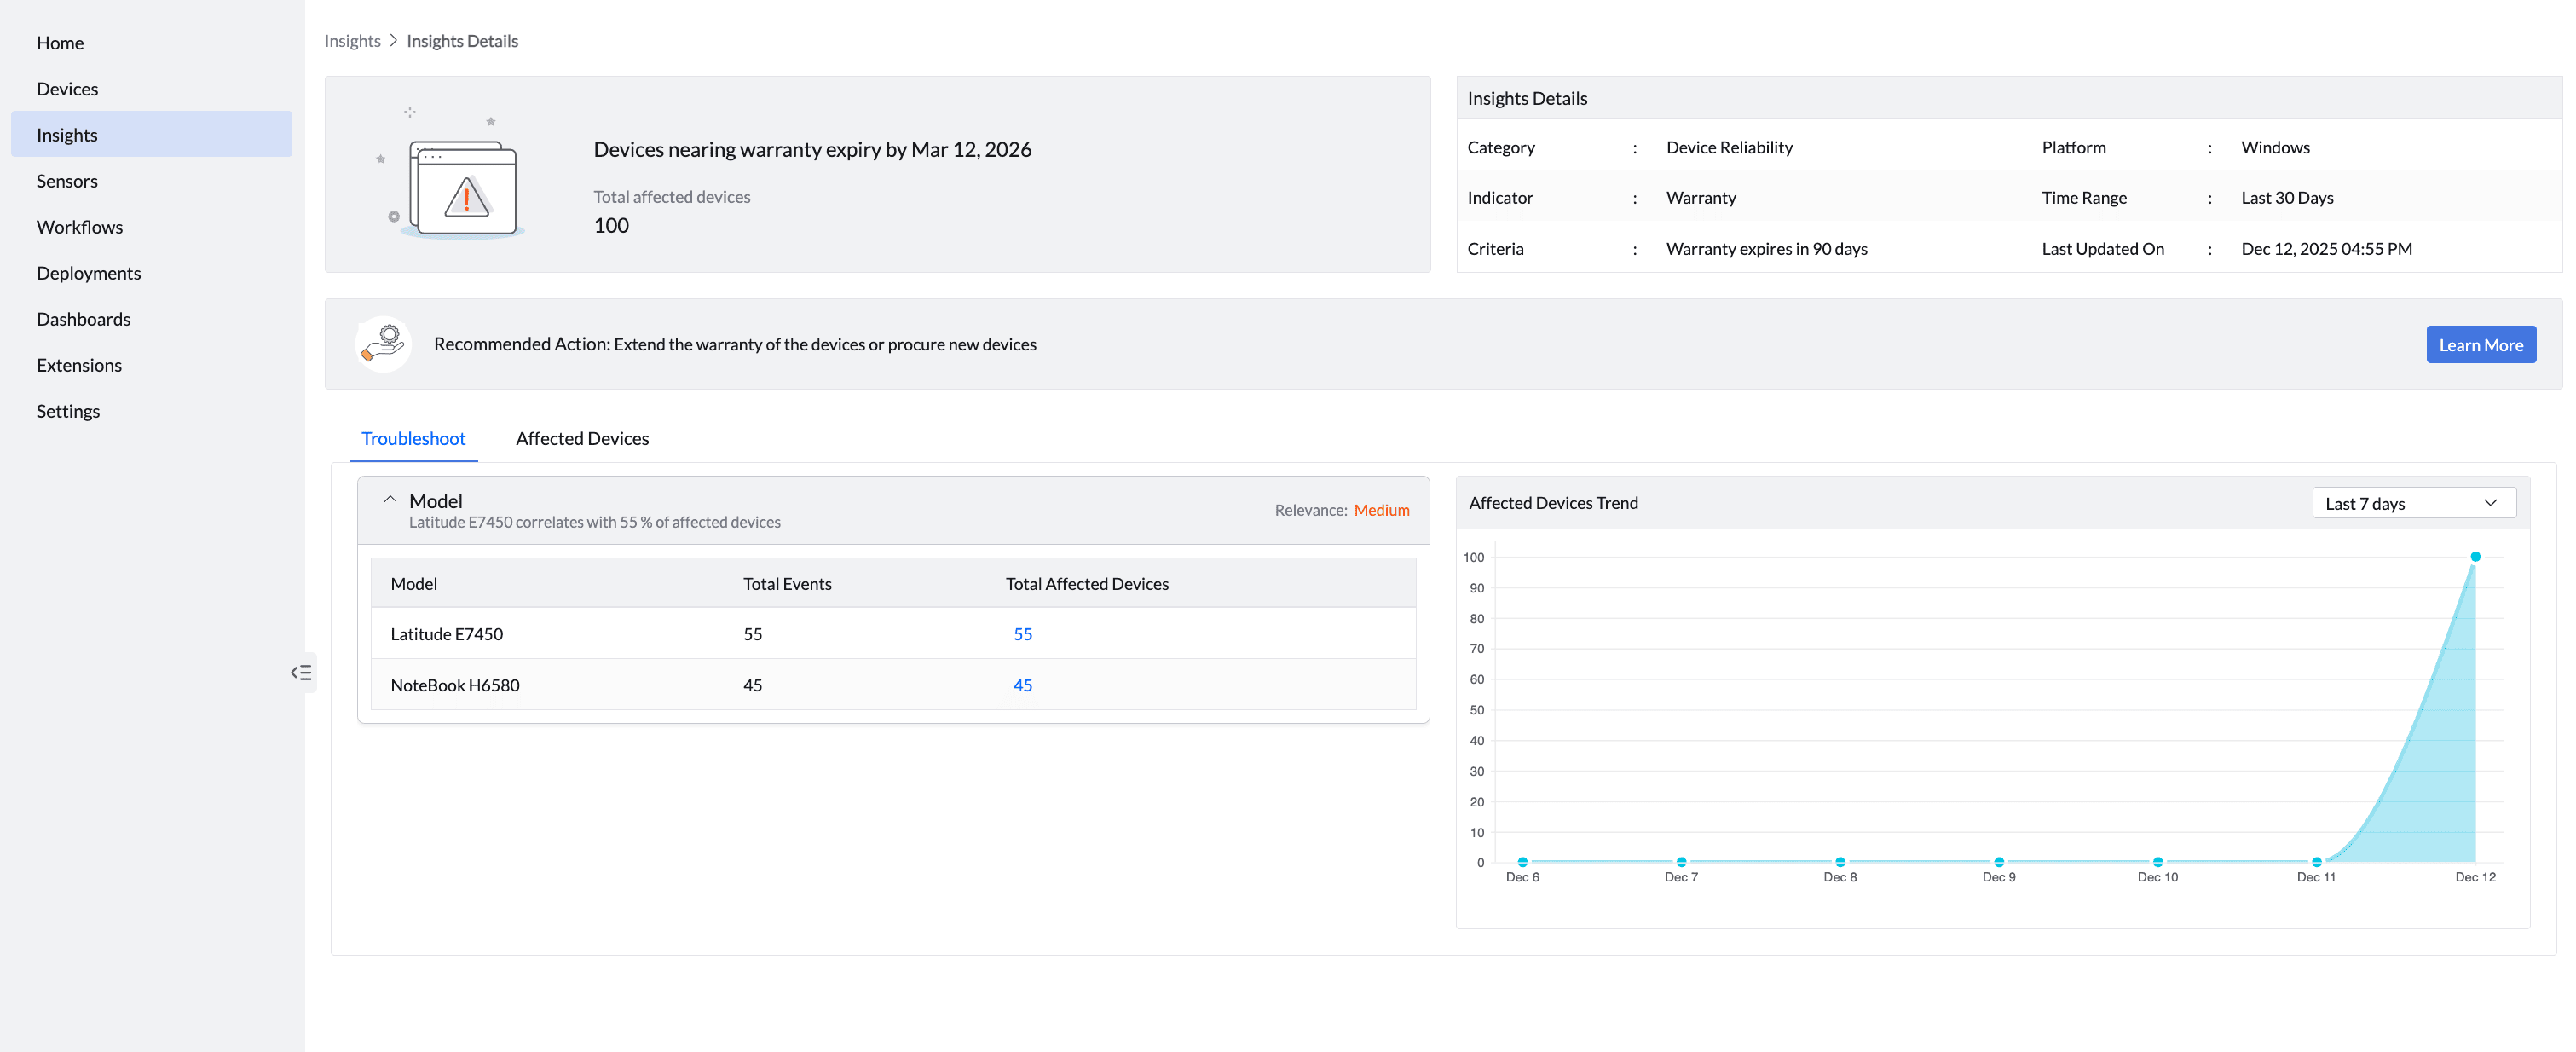Image resolution: width=2576 pixels, height=1052 pixels.
Task: Click the Learn More button
Action: tap(2480, 345)
